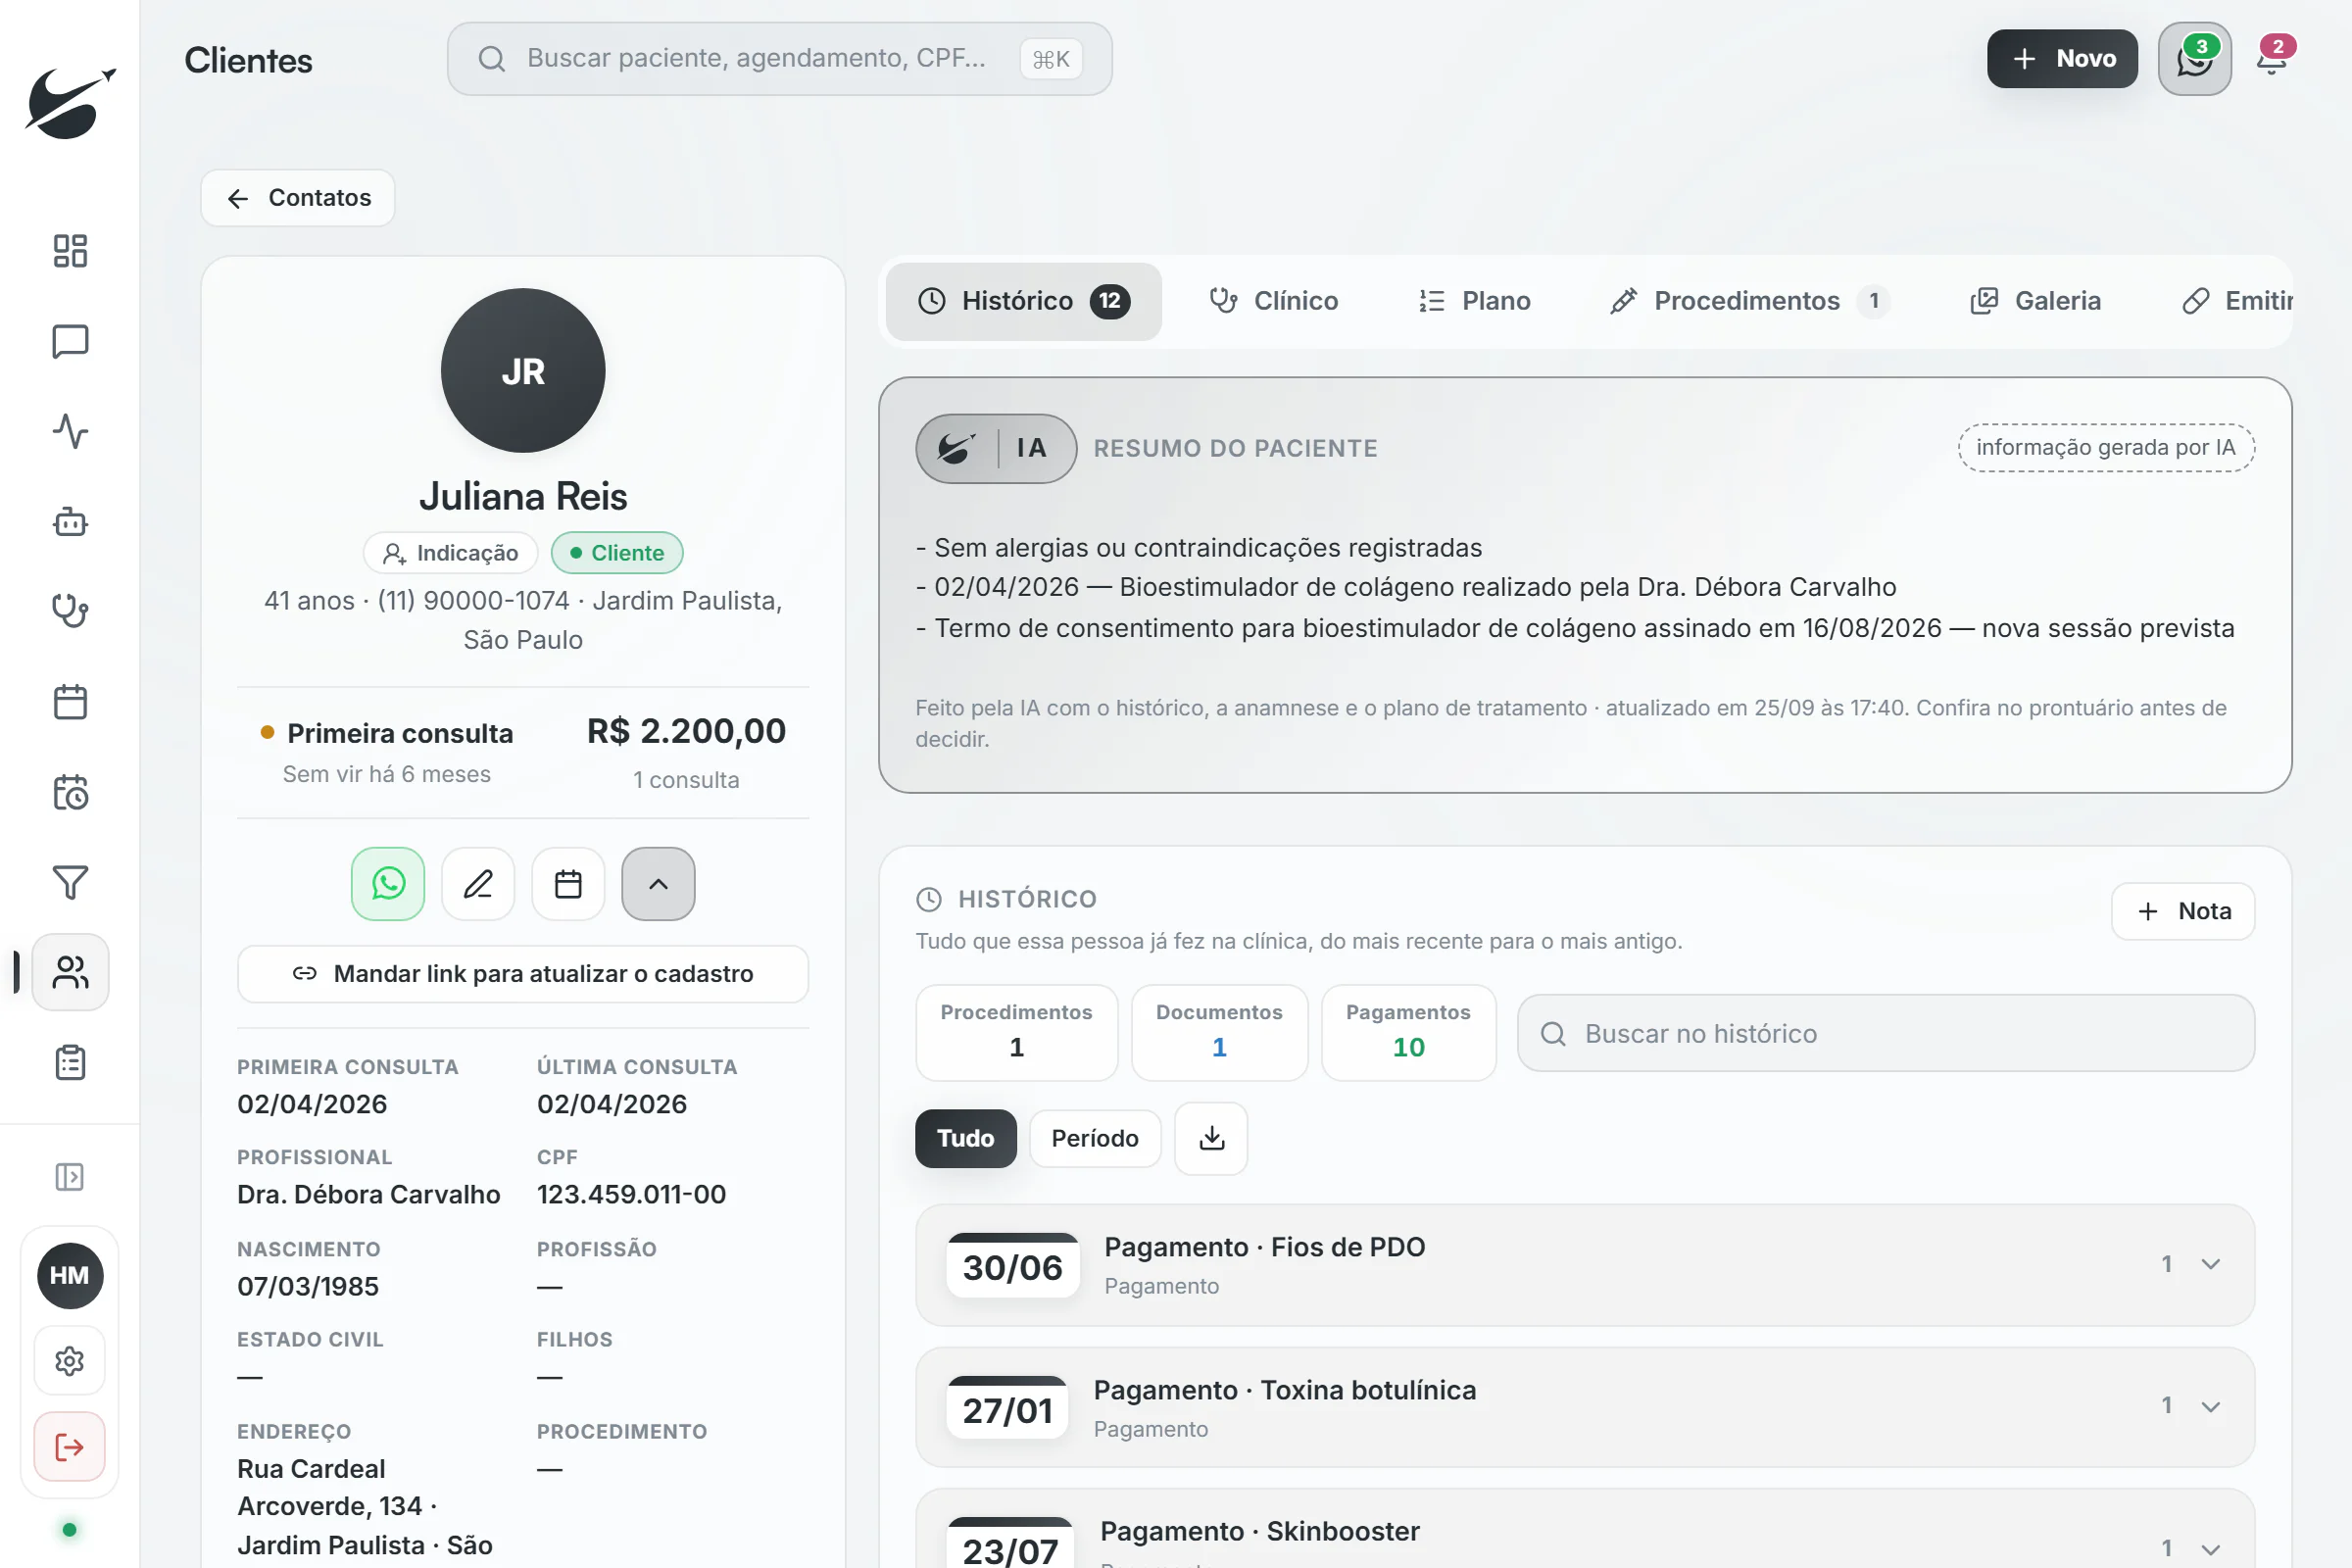
Task: Open the calendar-with-clock sidebar icon
Action: (70, 792)
